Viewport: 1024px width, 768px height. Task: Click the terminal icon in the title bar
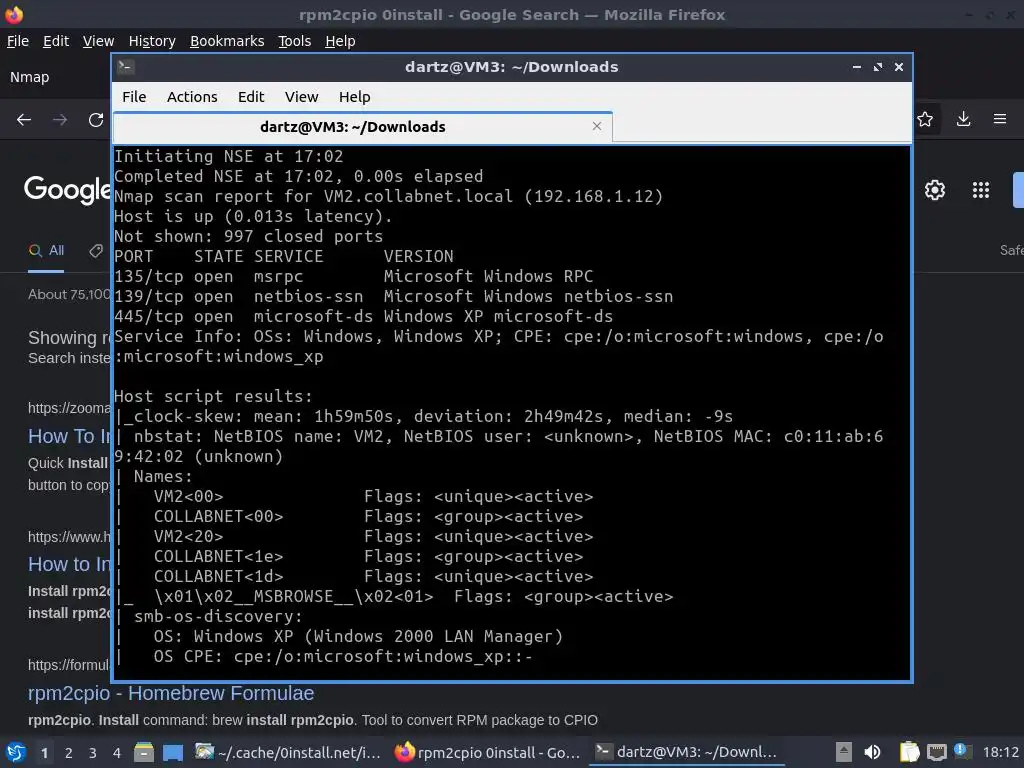tap(125, 67)
